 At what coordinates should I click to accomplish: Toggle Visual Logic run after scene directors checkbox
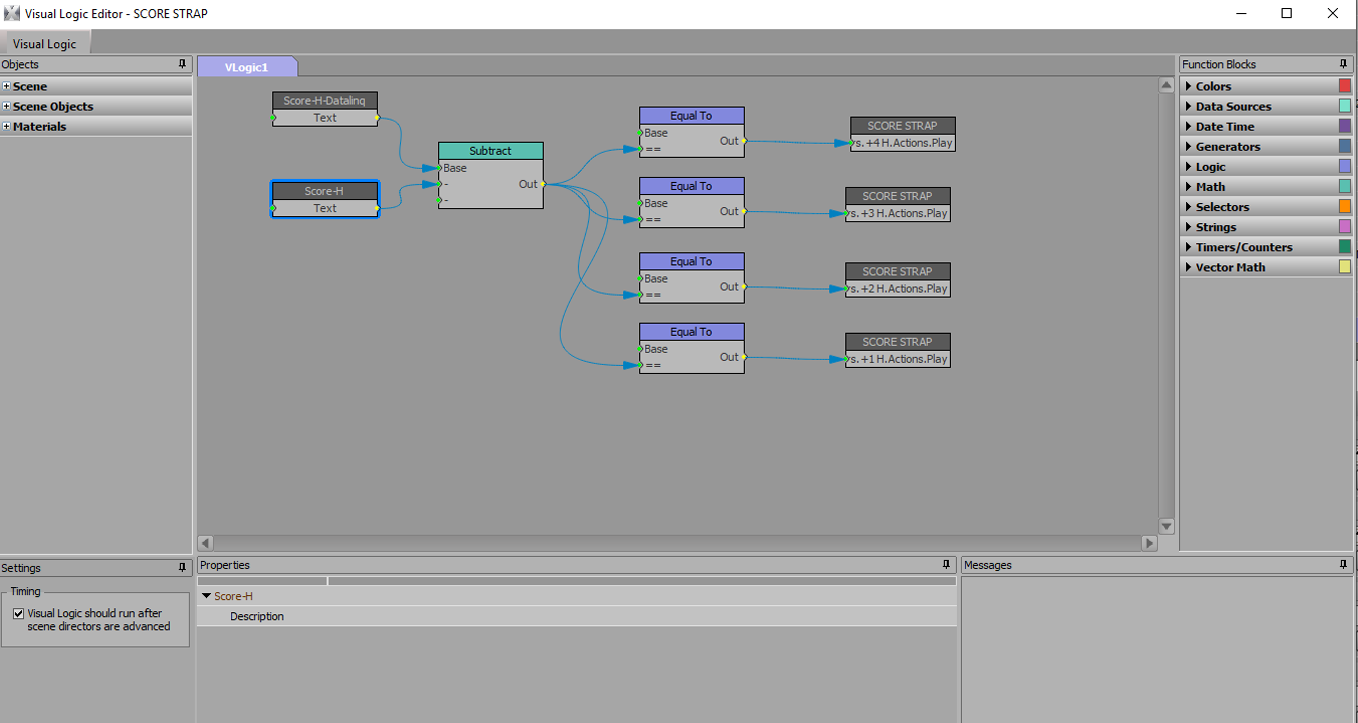pos(18,614)
